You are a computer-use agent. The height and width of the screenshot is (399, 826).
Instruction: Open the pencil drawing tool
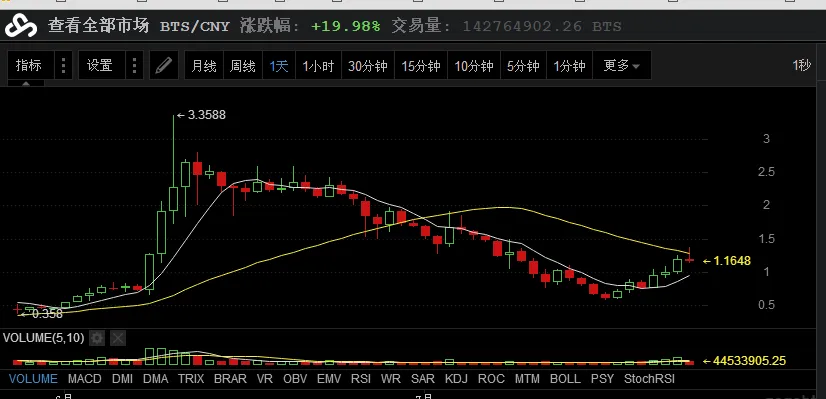click(164, 65)
